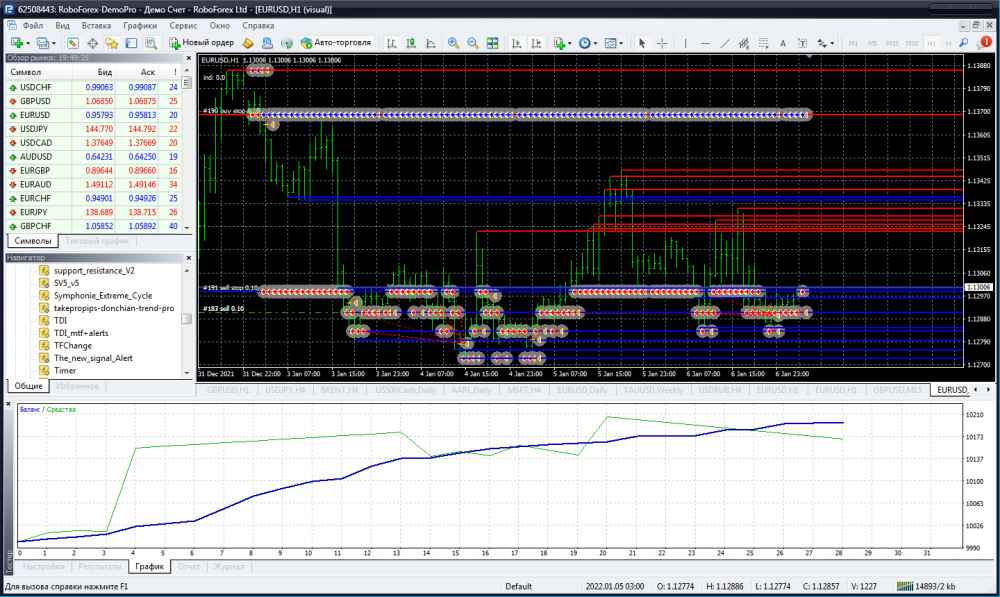Switch to tester Результаты tab
Screen dimensions: 1000x597
tap(99, 566)
